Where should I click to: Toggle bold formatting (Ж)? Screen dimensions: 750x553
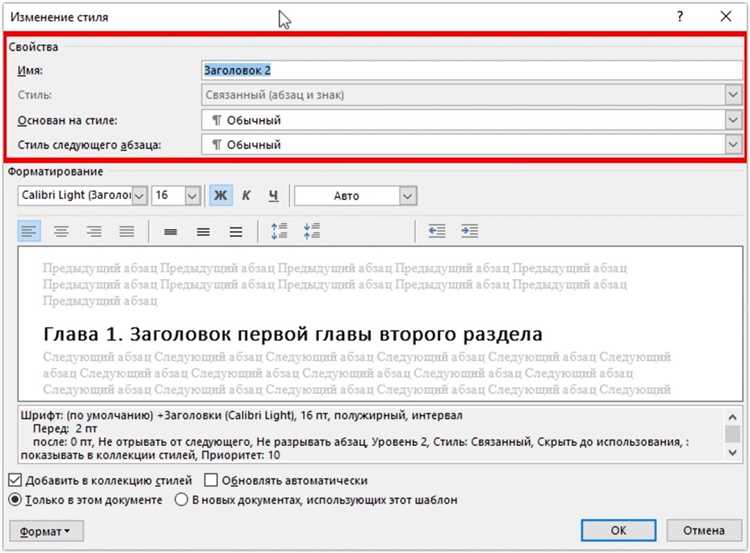(221, 195)
